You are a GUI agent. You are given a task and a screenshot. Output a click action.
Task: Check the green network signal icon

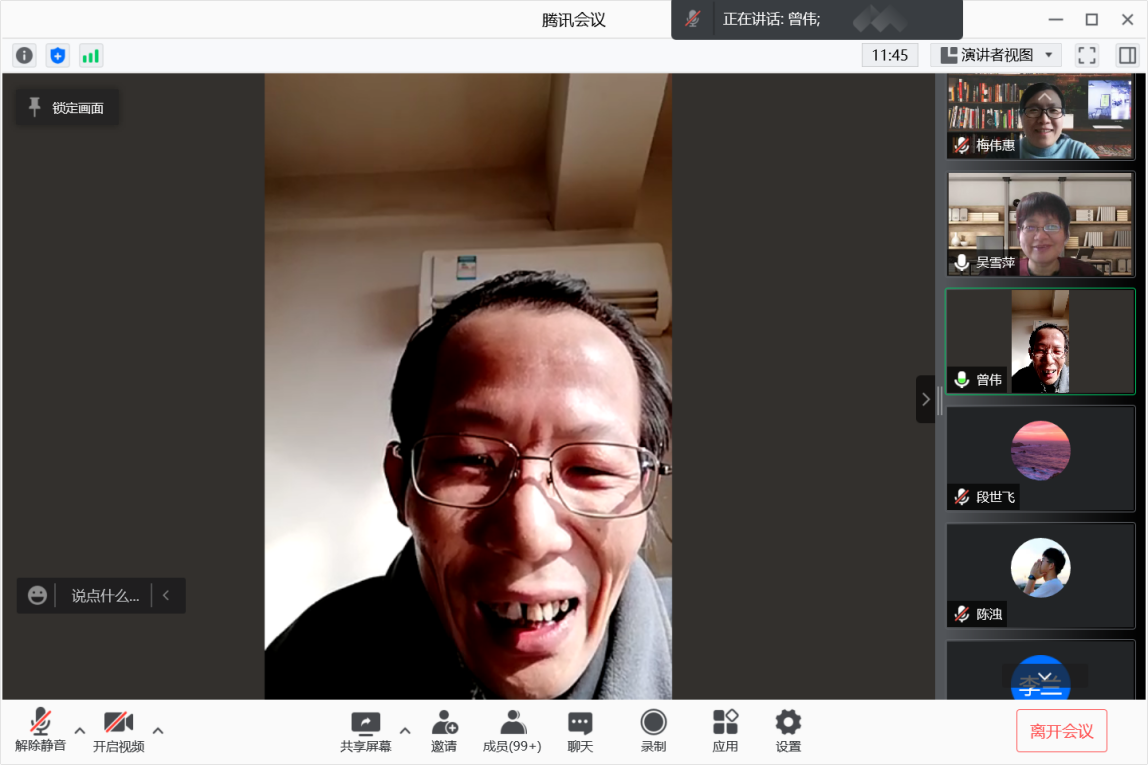pyautogui.click(x=91, y=56)
